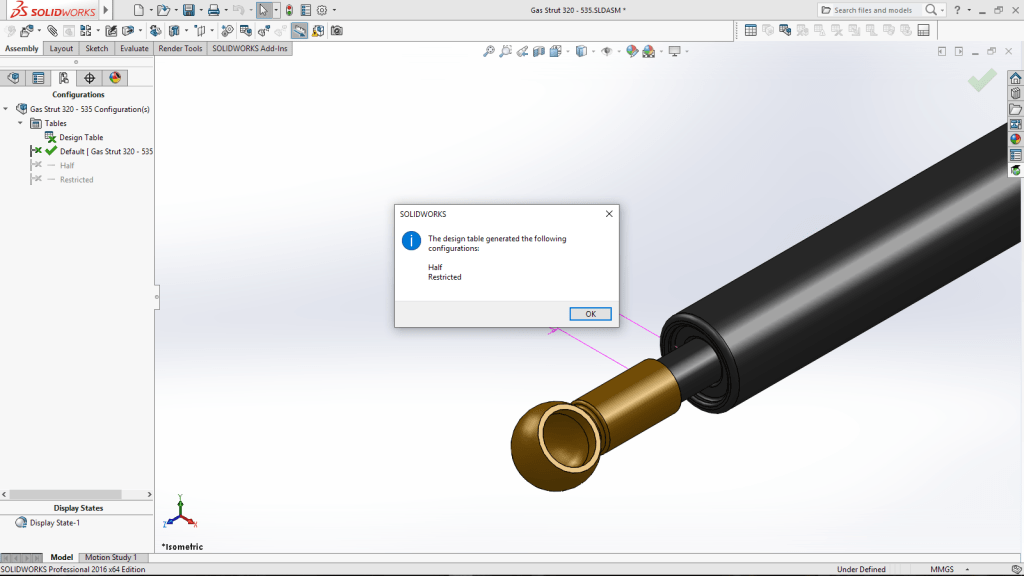
Task: Click the MMGS unit system in the status bar
Action: [941, 569]
